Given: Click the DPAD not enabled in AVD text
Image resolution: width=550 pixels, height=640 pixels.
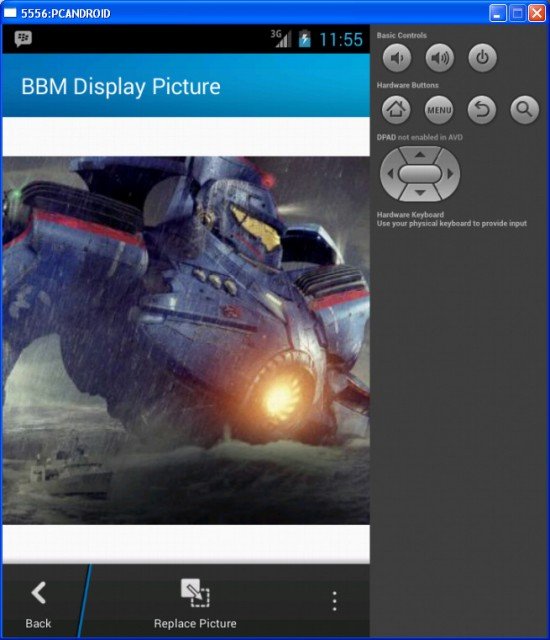Looking at the screenshot, I should click(420, 137).
